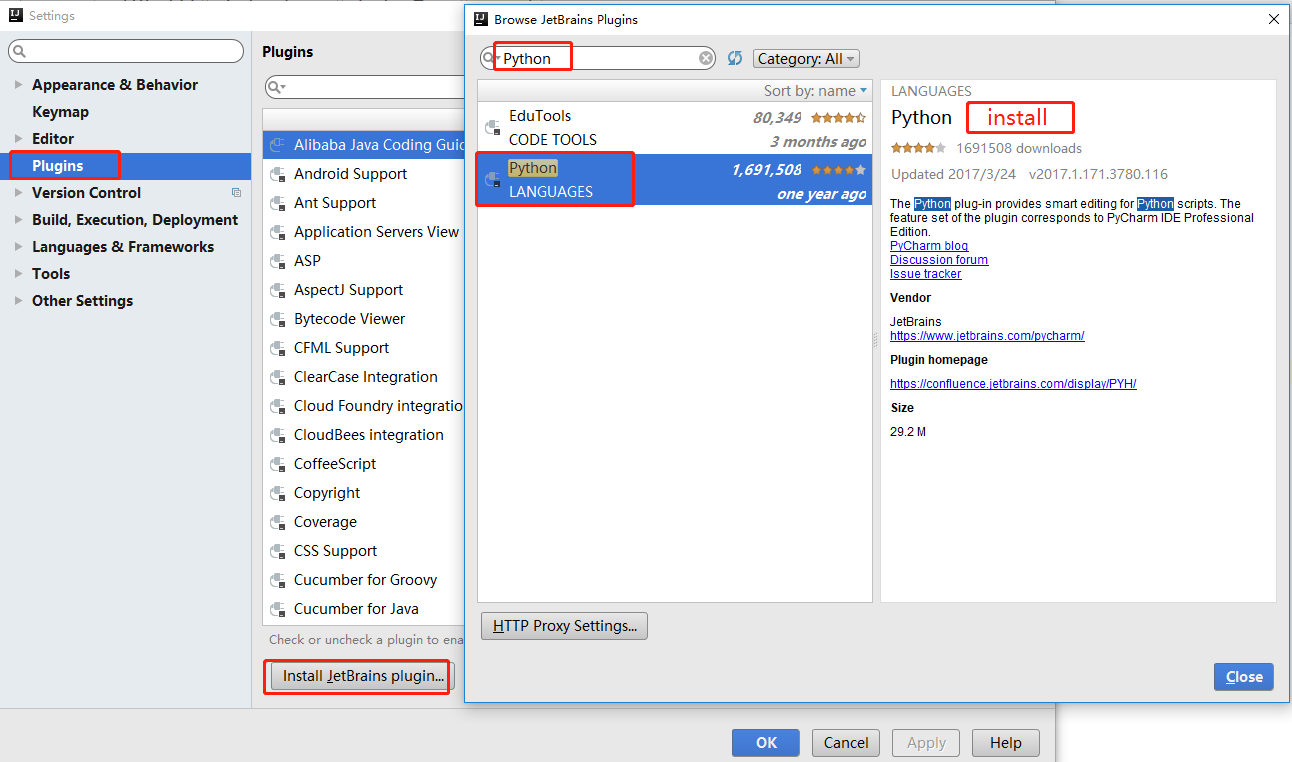Select the Python LANGUAGES result row
Image resolution: width=1292 pixels, height=762 pixels.
pyautogui.click(x=675, y=180)
